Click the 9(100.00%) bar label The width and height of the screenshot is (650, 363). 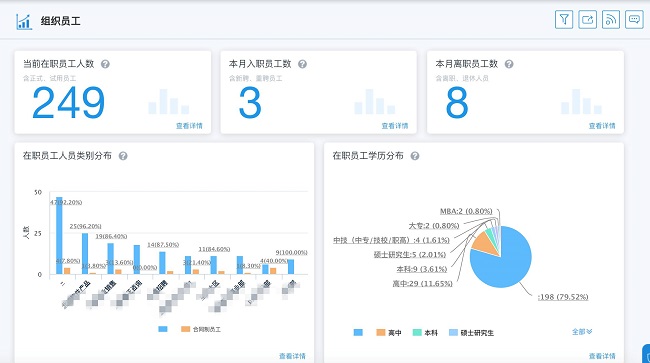tap(291, 252)
